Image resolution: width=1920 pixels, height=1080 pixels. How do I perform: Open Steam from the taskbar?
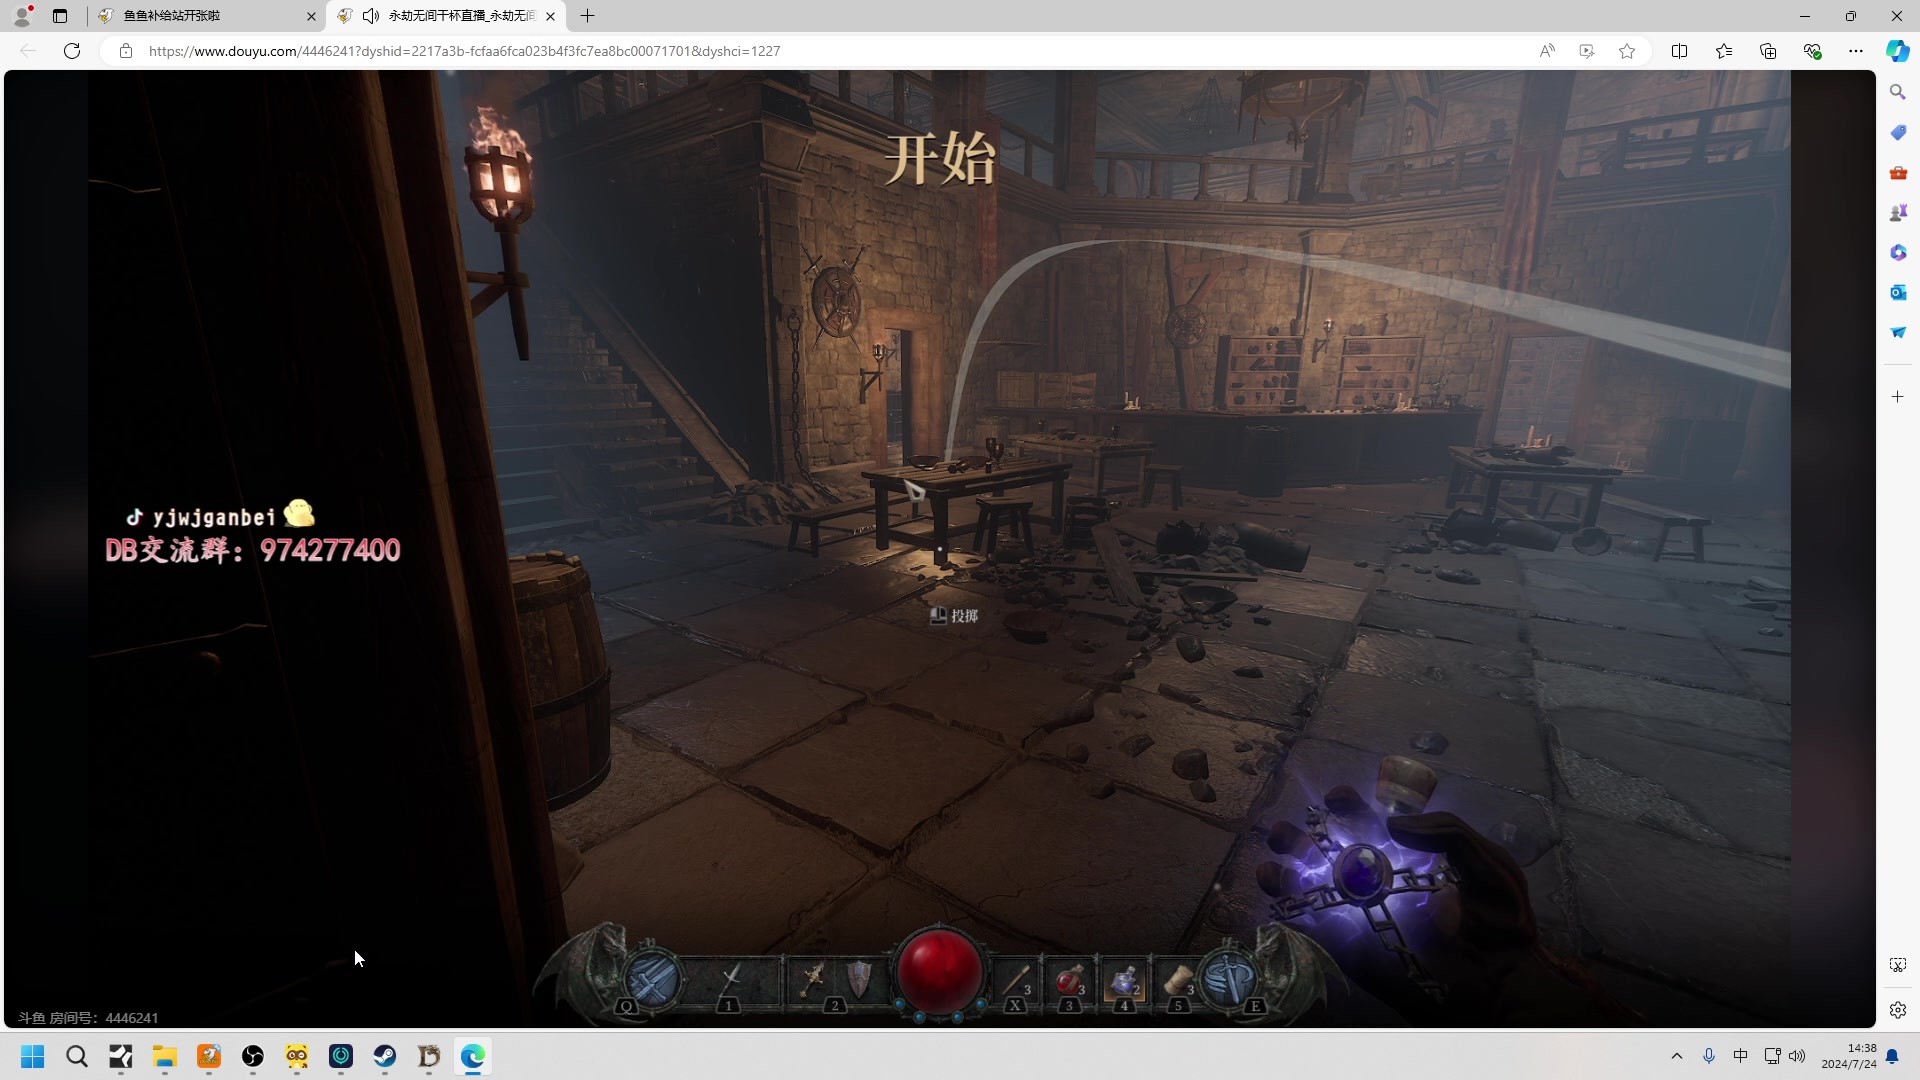tap(385, 1057)
